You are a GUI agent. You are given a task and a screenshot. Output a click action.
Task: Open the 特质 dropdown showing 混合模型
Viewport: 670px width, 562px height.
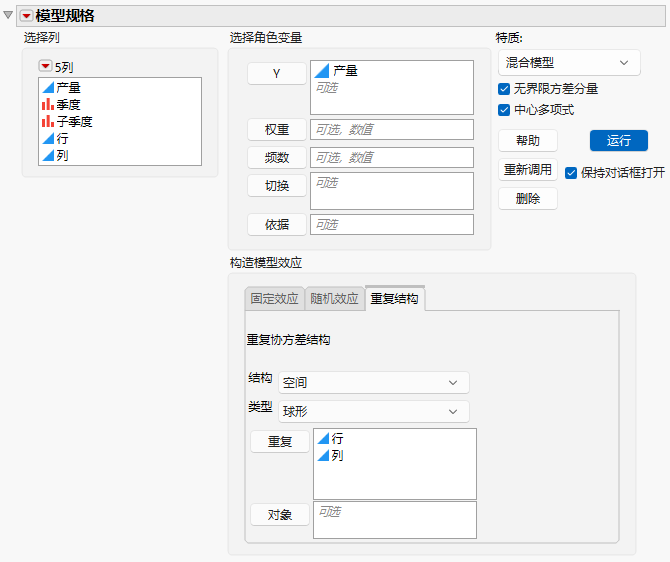(x=569, y=63)
